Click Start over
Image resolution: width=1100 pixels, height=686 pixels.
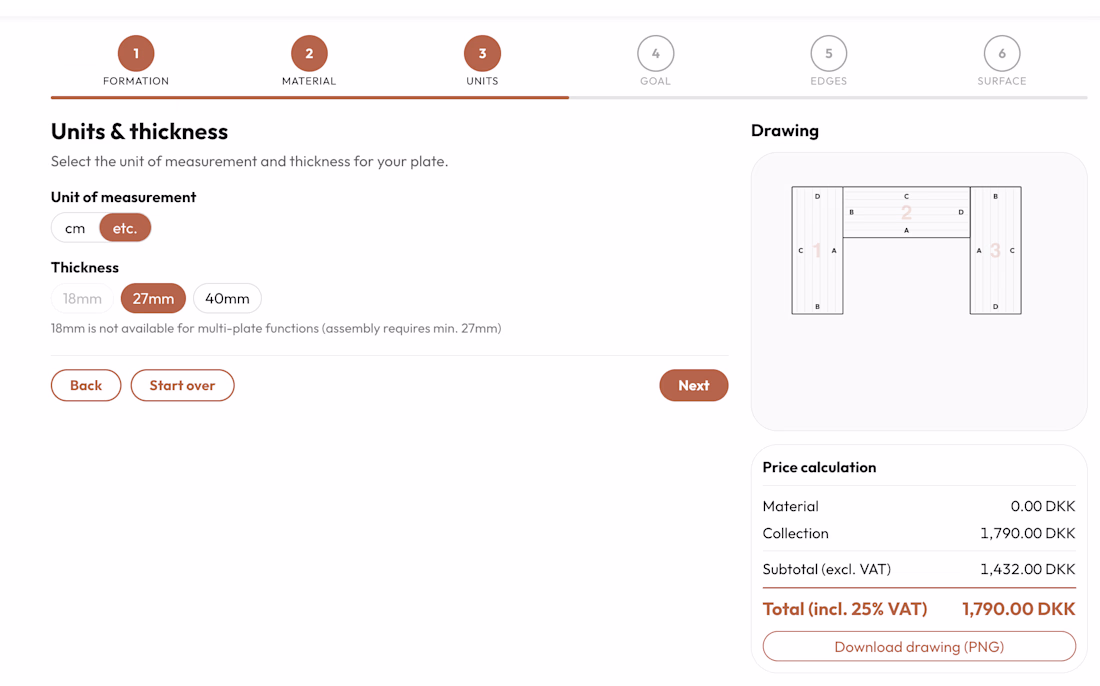(182, 385)
